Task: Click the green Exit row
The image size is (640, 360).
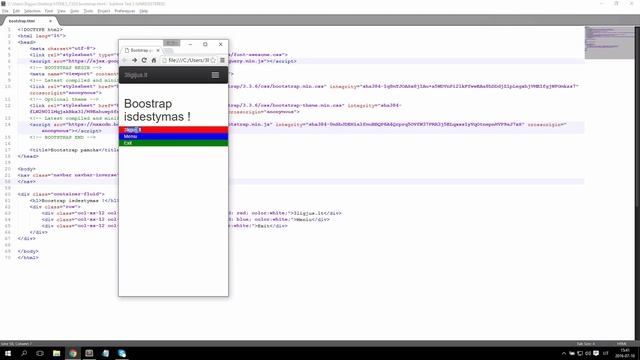Action: click(x=173, y=143)
